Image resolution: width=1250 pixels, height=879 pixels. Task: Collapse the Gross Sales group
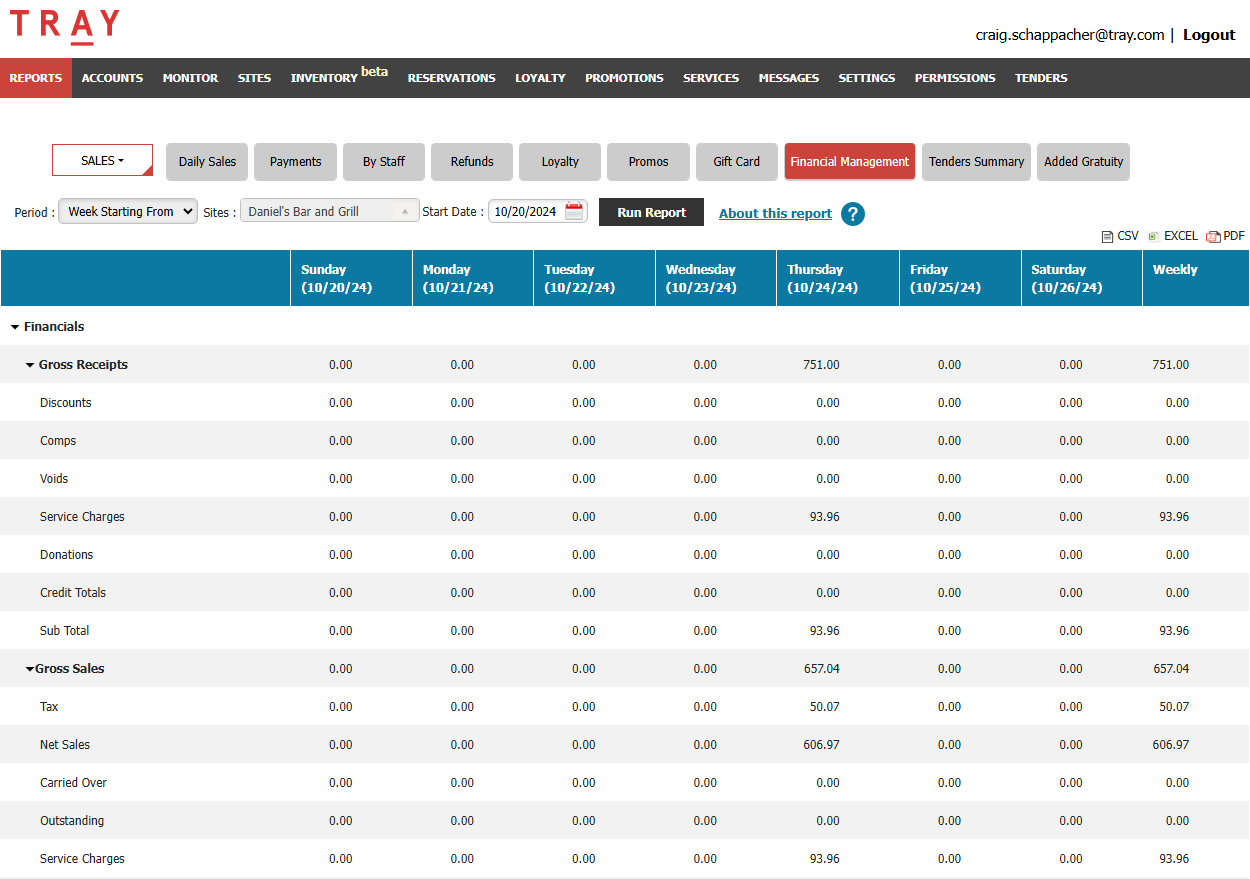point(30,669)
